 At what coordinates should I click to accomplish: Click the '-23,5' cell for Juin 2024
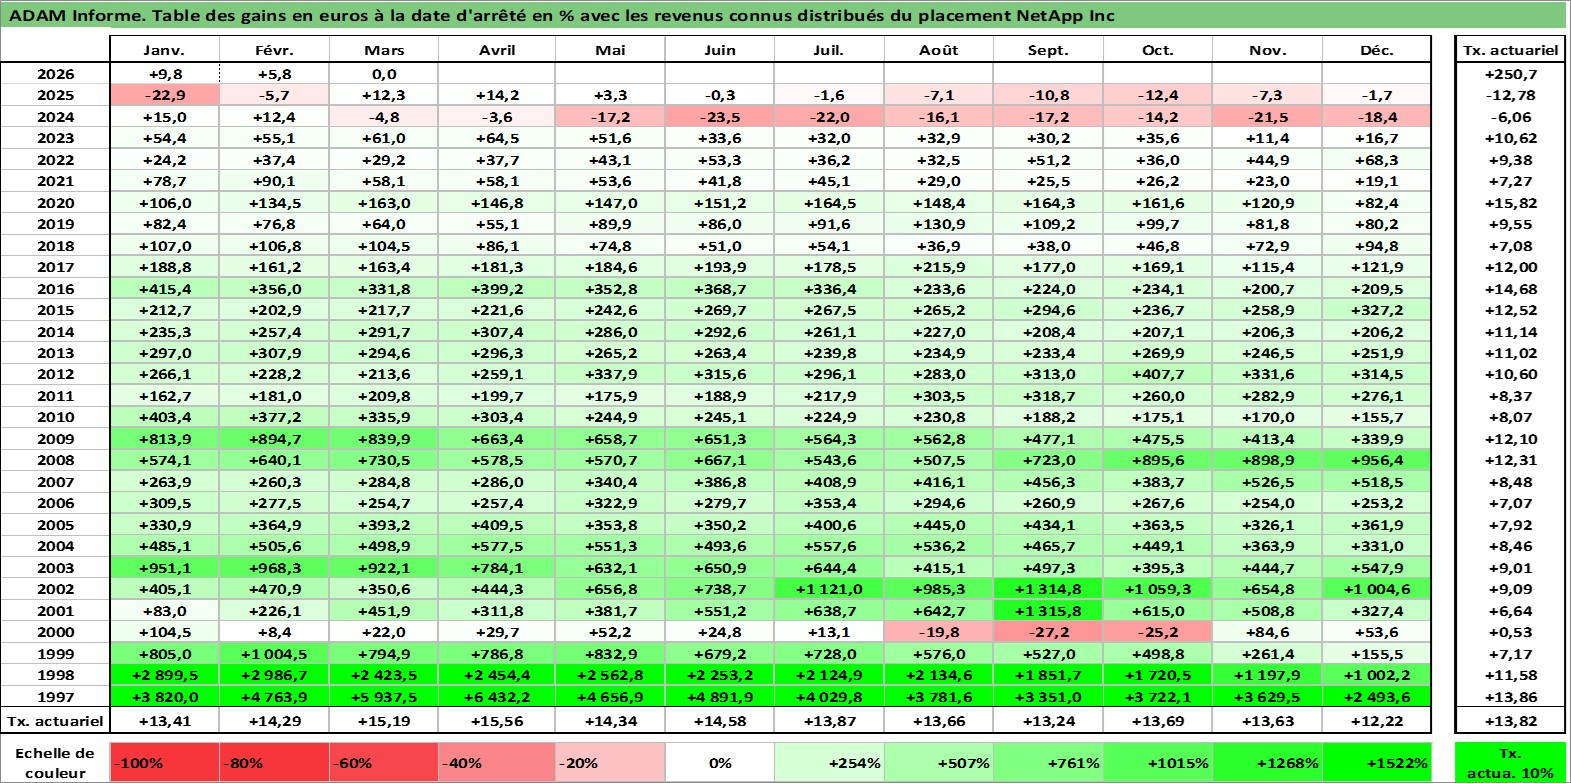(x=720, y=117)
